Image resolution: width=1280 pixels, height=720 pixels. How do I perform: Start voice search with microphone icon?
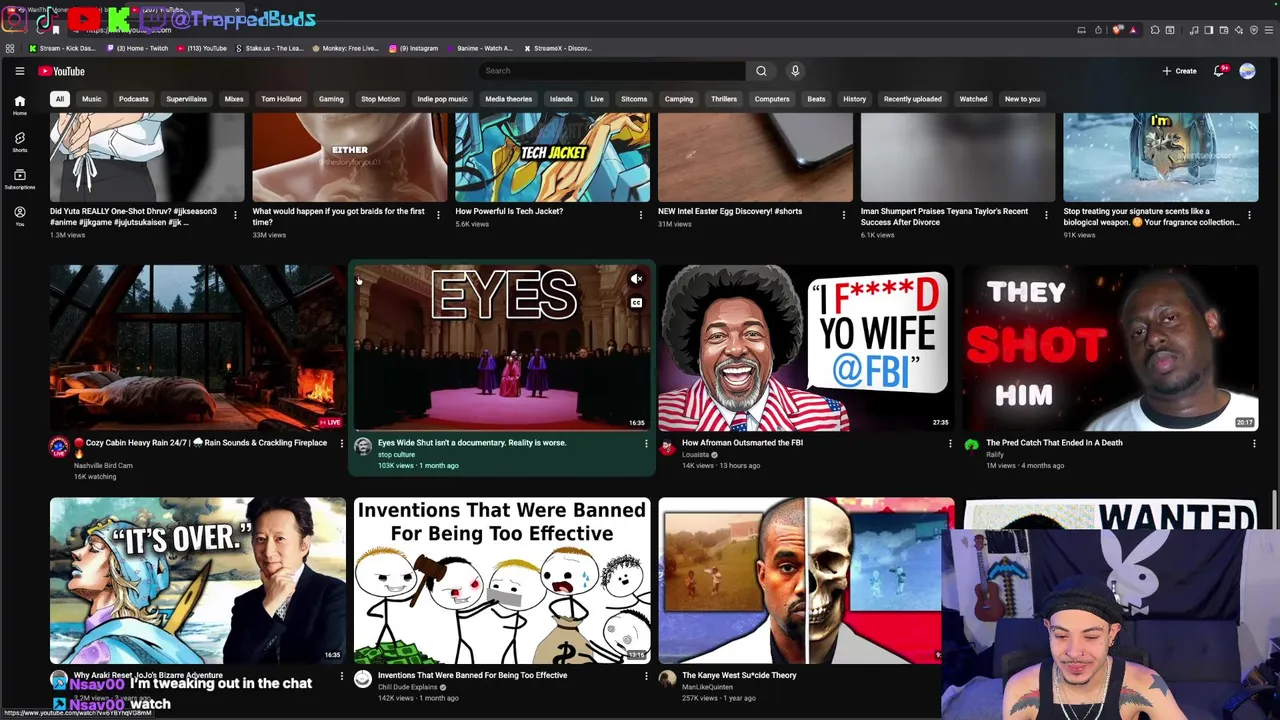pos(795,71)
